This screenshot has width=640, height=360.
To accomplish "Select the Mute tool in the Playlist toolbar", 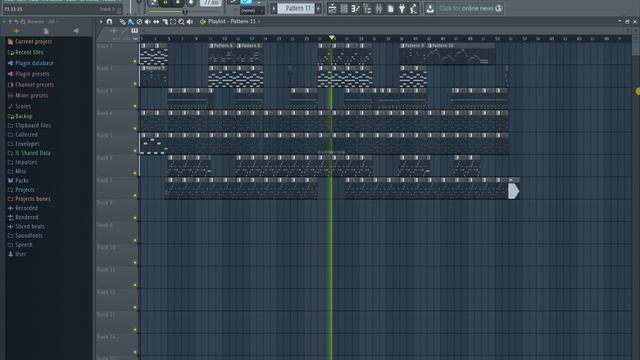I will point(147,22).
